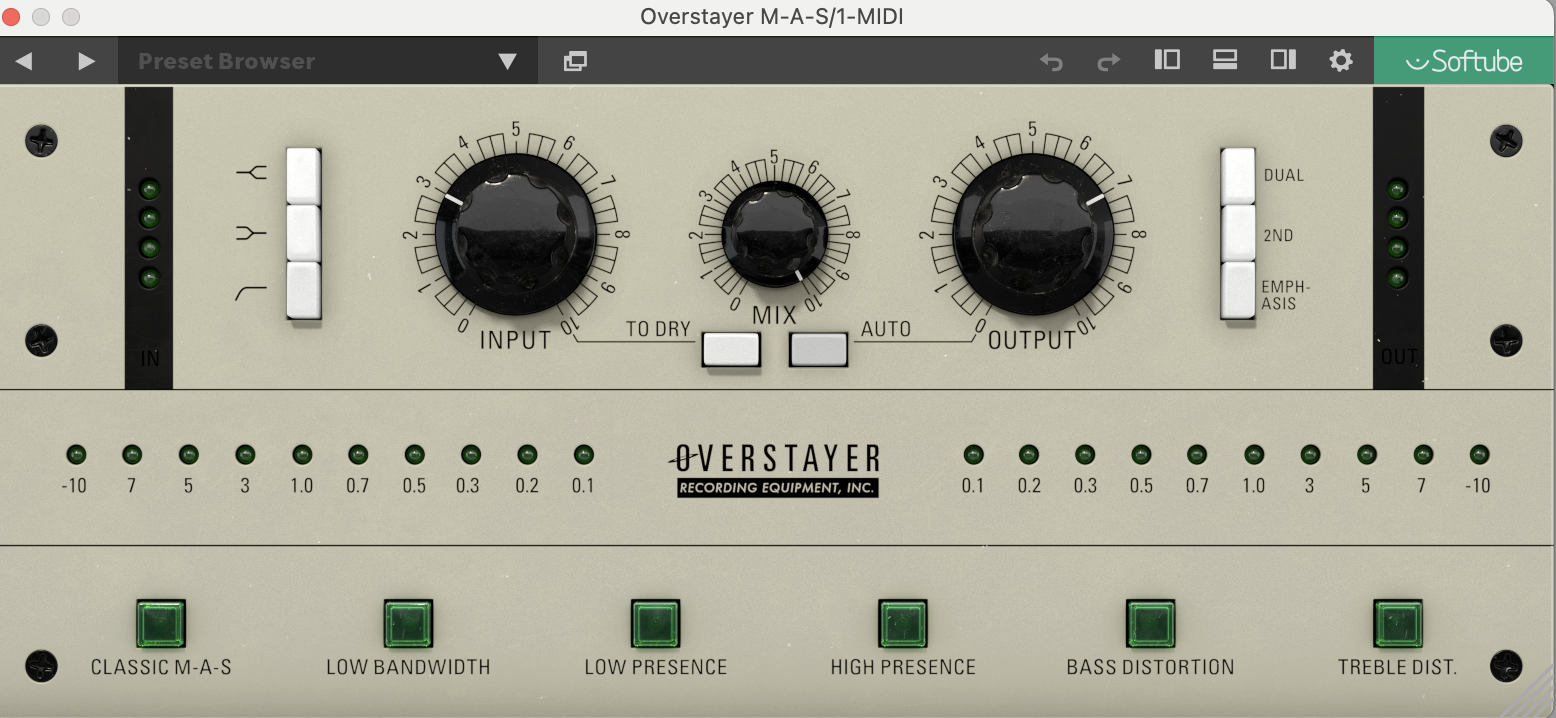Click the Overstayer Recording Equipment logo
Viewport: 1556px width, 718px height.
click(x=774, y=470)
